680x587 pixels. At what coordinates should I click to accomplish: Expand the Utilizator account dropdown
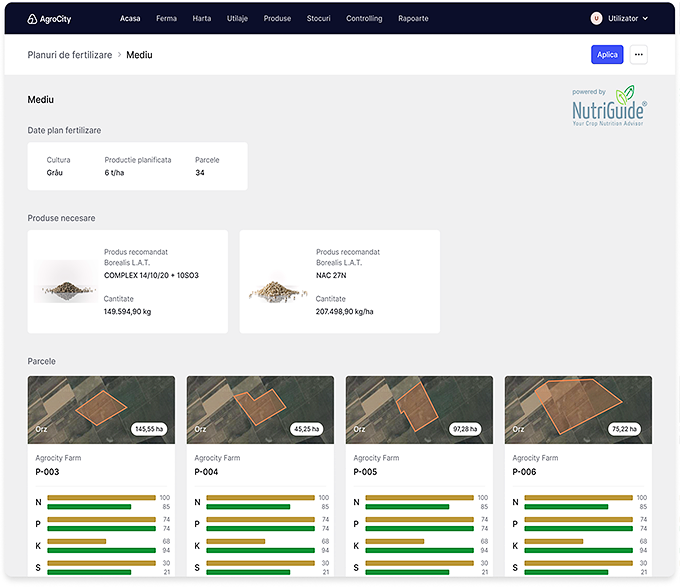(645, 18)
